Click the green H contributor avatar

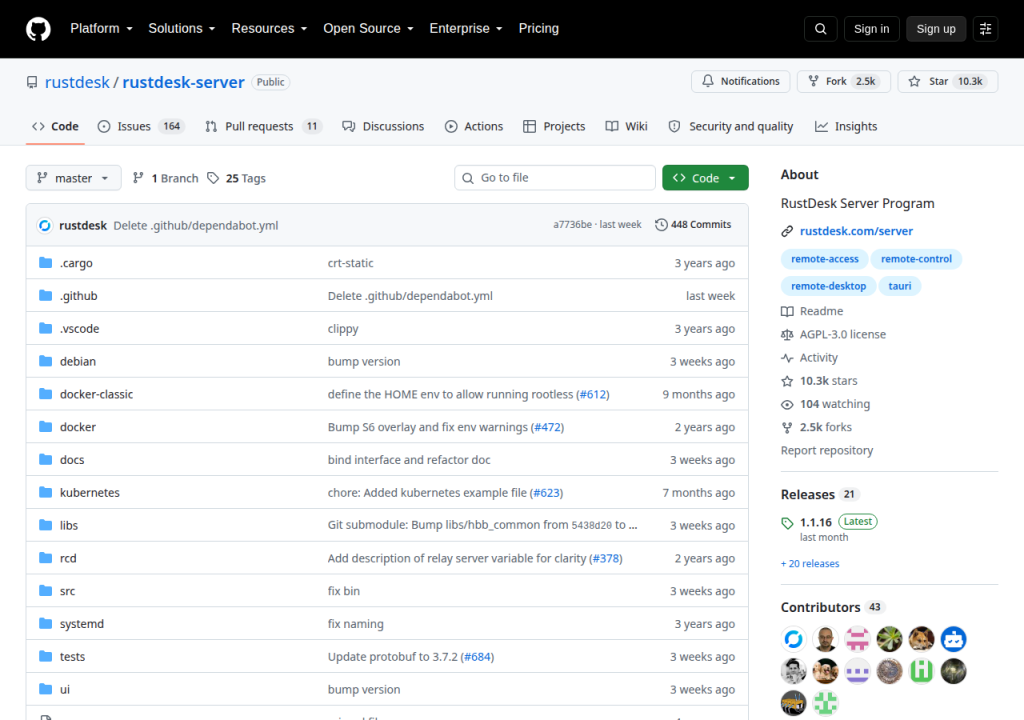click(x=921, y=671)
